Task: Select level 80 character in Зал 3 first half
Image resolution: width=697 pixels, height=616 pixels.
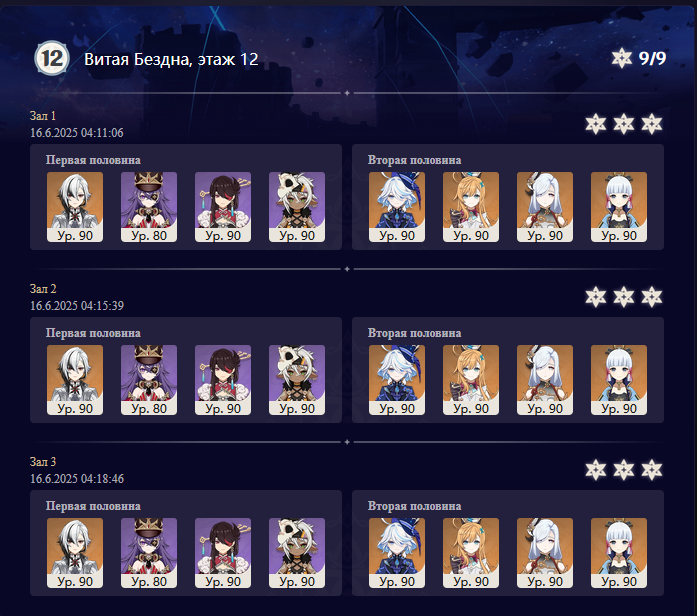Action: pyautogui.click(x=149, y=553)
